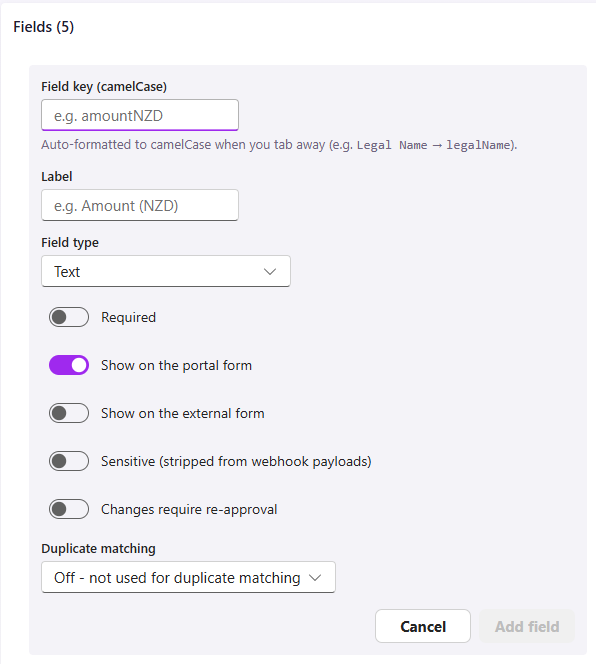Screen dimensions: 596x664
Task: Click the Add field button
Action: click(x=527, y=626)
